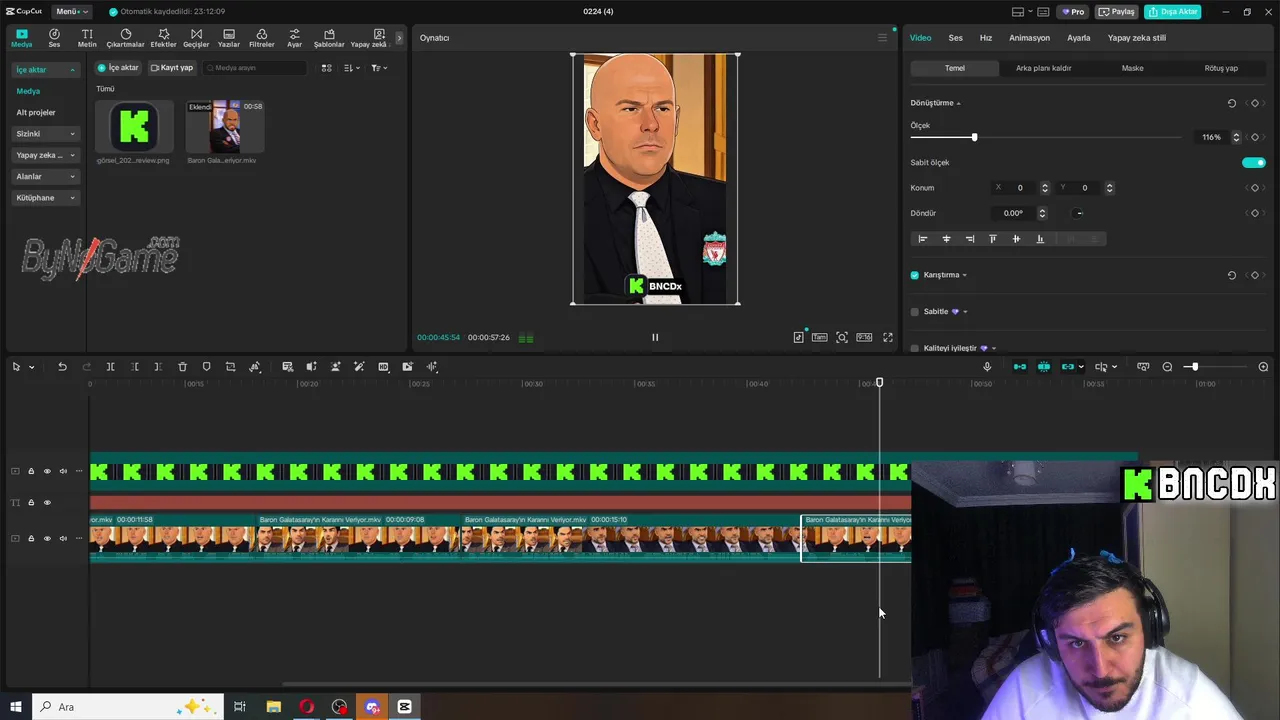Image resolution: width=1280 pixels, height=720 pixels.
Task: Click the shield marker icon in timeline toolbar
Action: pyautogui.click(x=206, y=367)
